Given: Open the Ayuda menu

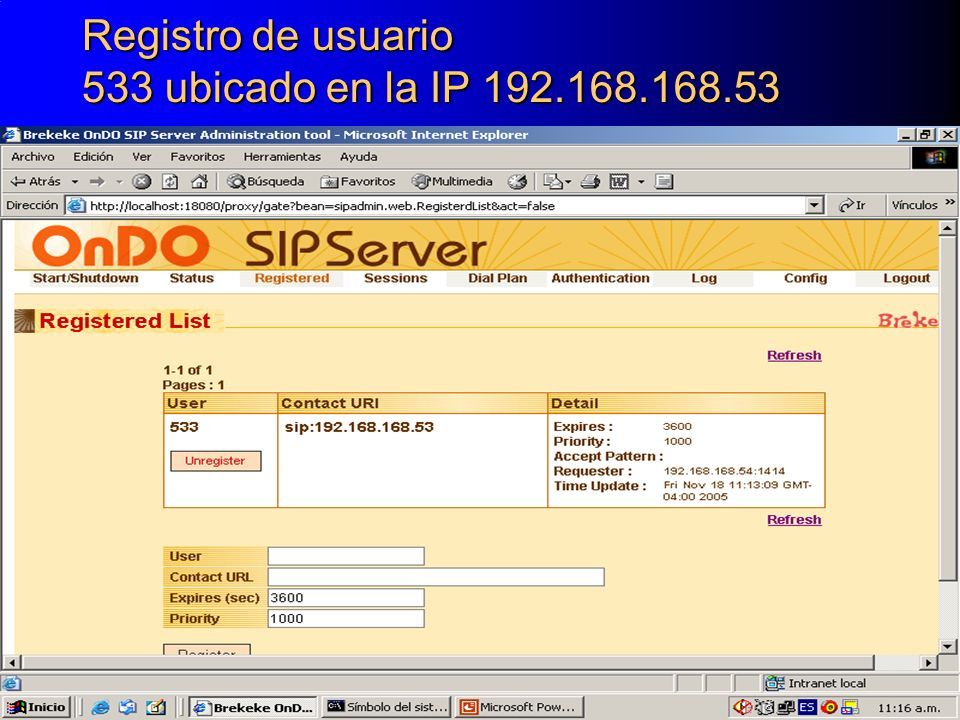Looking at the screenshot, I should (359, 157).
